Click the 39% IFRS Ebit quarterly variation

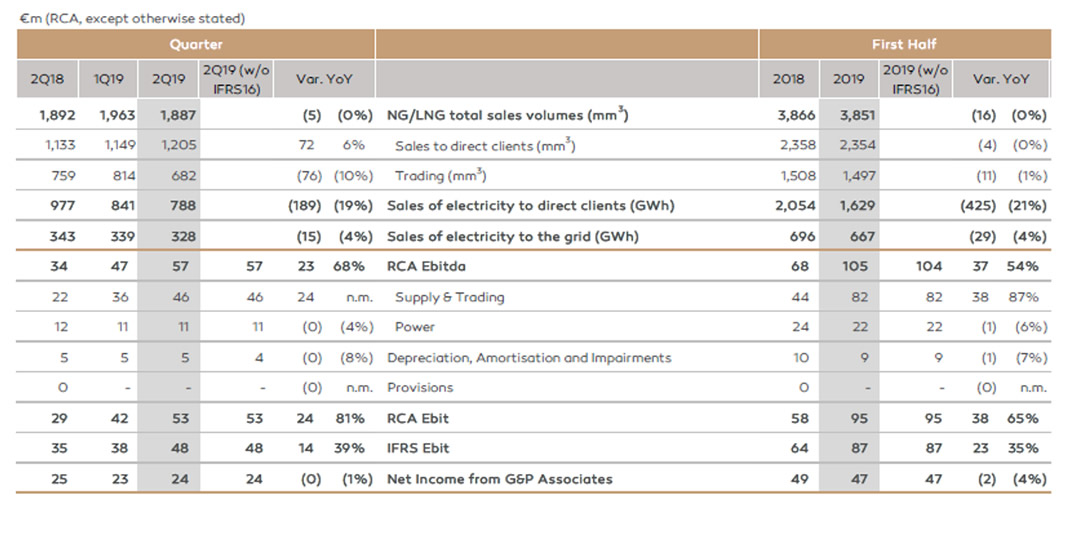349,448
